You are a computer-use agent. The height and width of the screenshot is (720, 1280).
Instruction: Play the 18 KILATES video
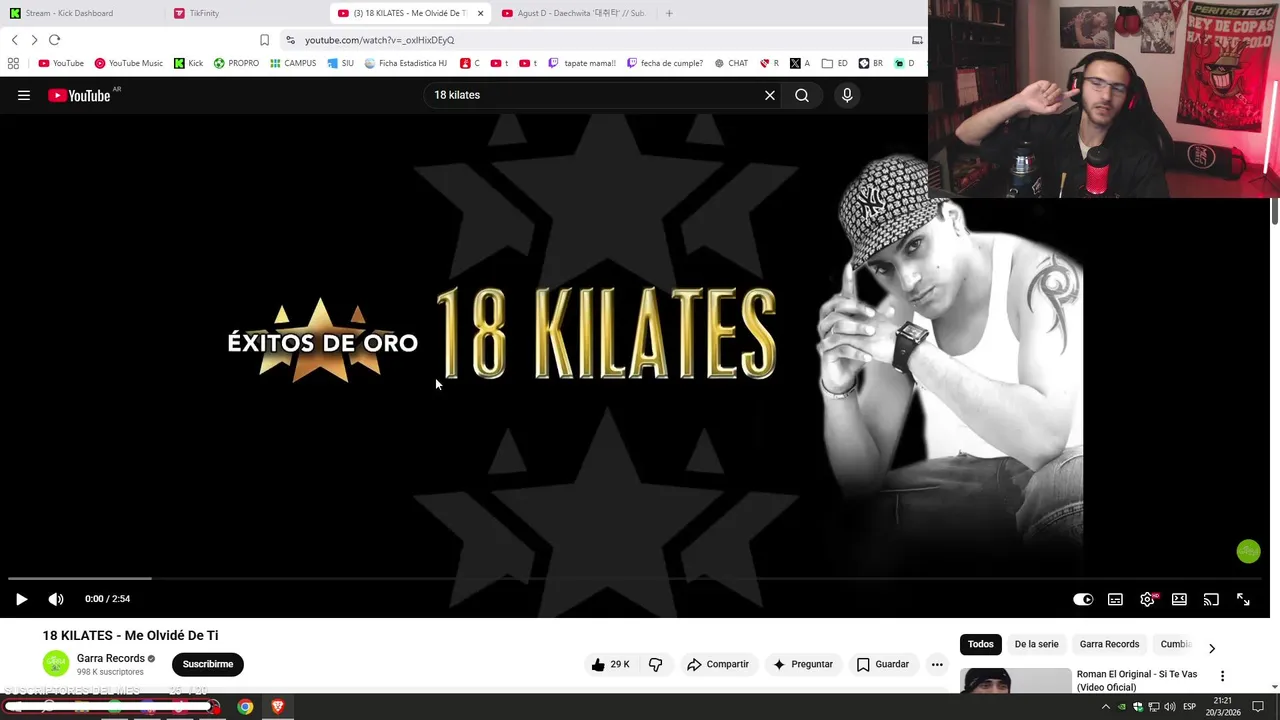21,599
